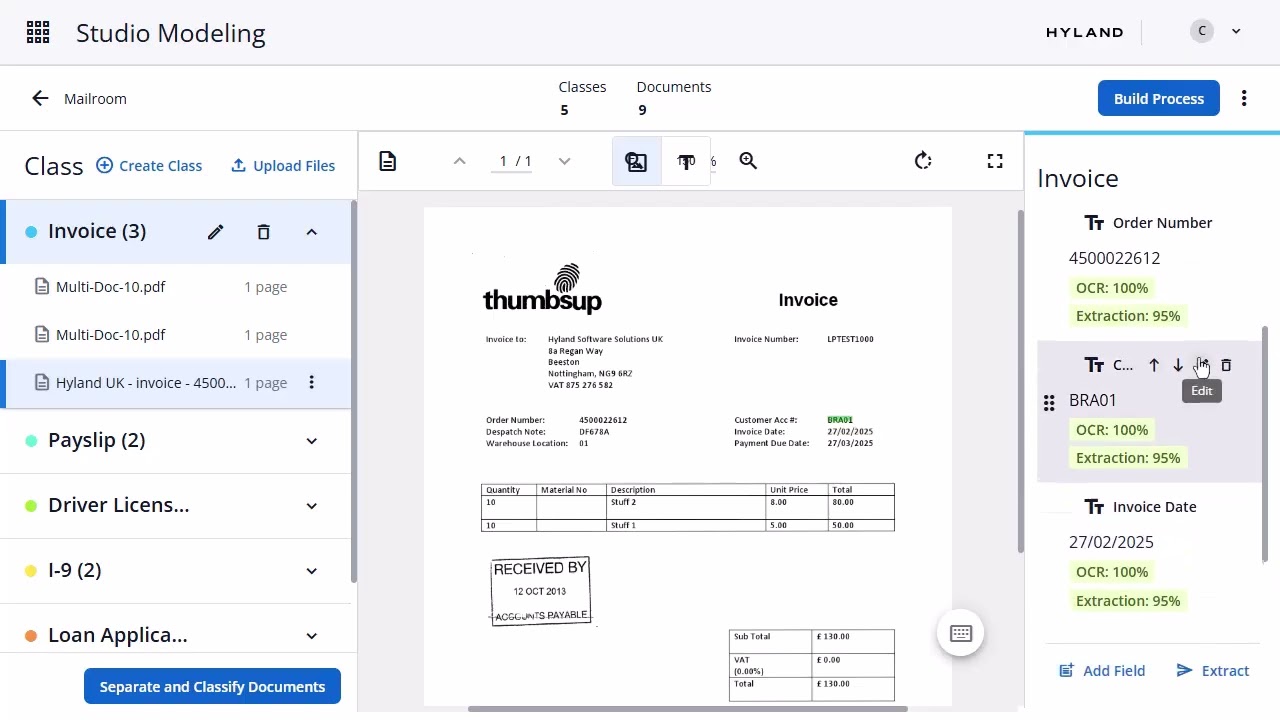Viewport: 1280px width, 720px height.
Task: Click the Order Number value 4500022612
Action: [x=1114, y=258]
